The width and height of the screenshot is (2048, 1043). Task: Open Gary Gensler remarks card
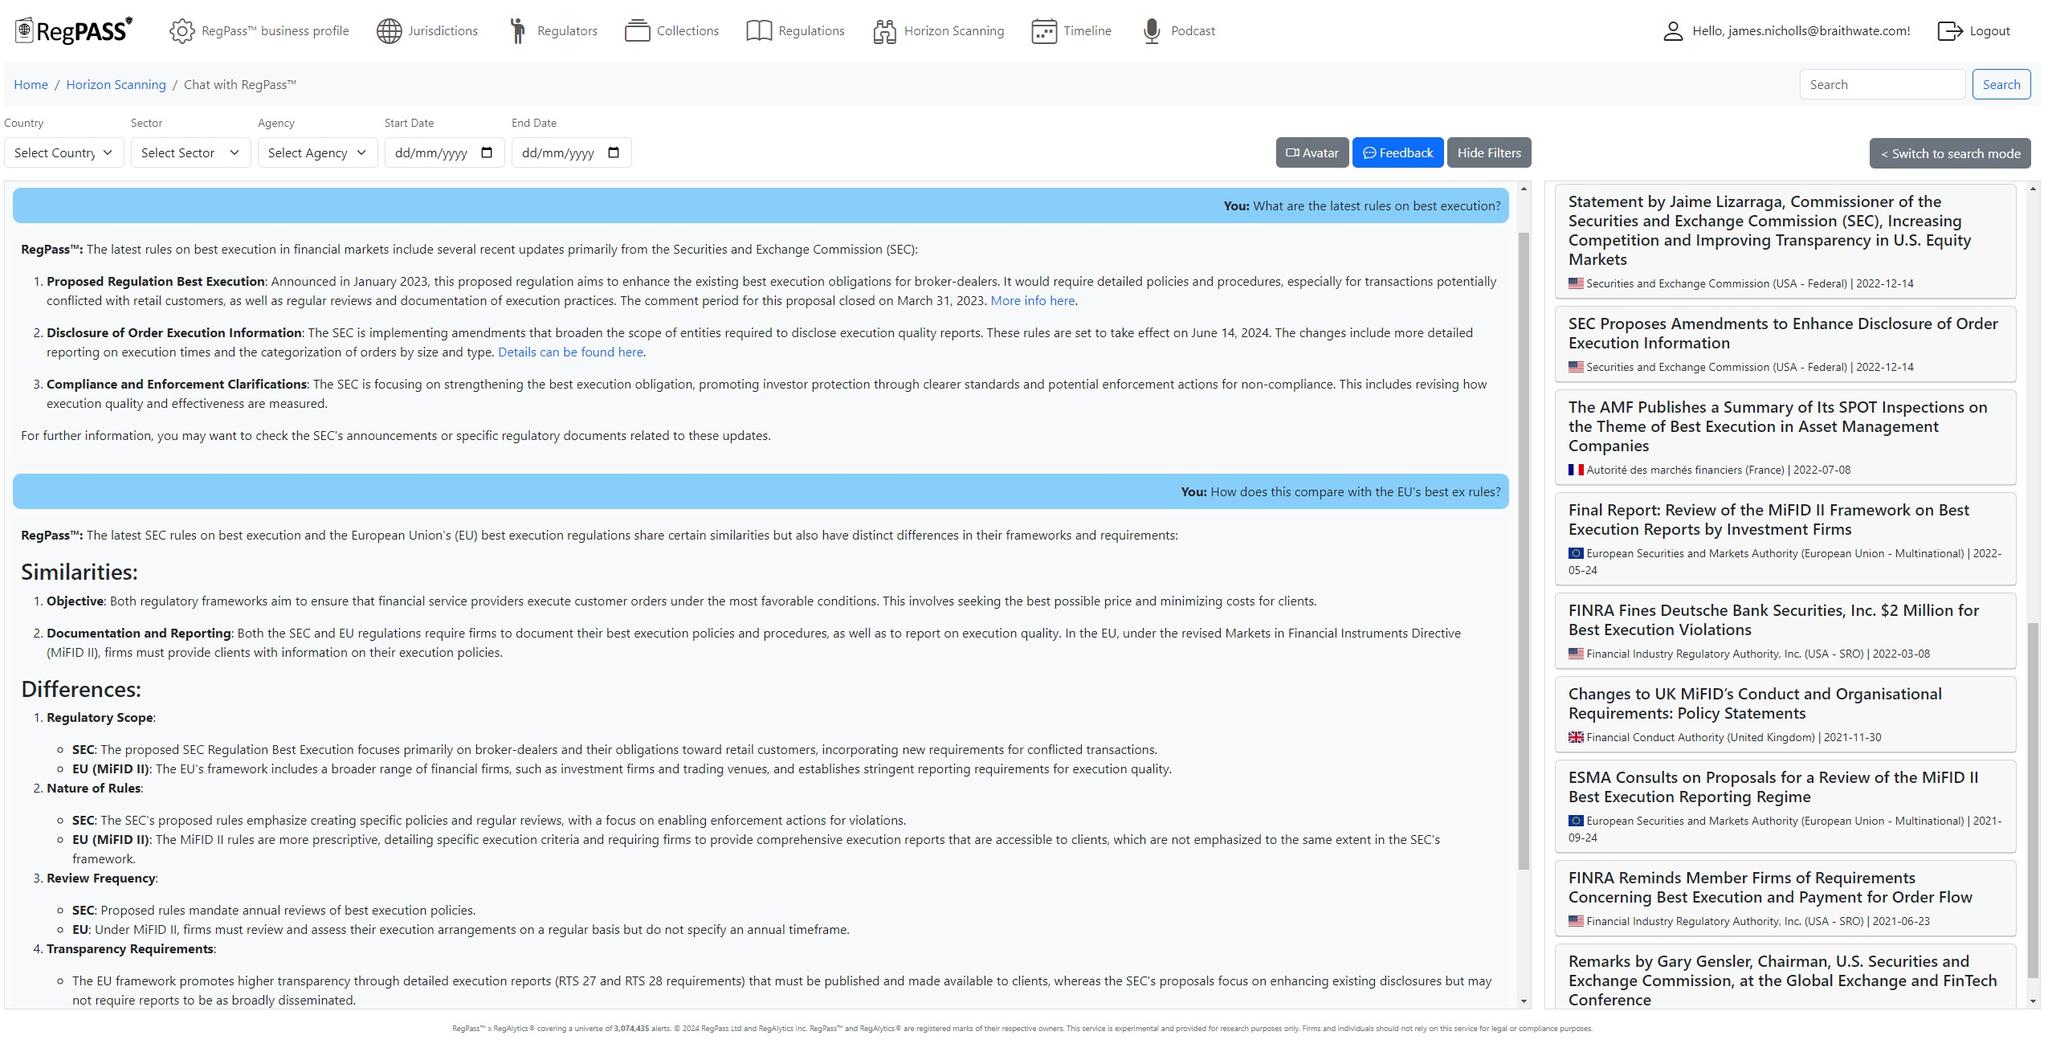point(1785,977)
